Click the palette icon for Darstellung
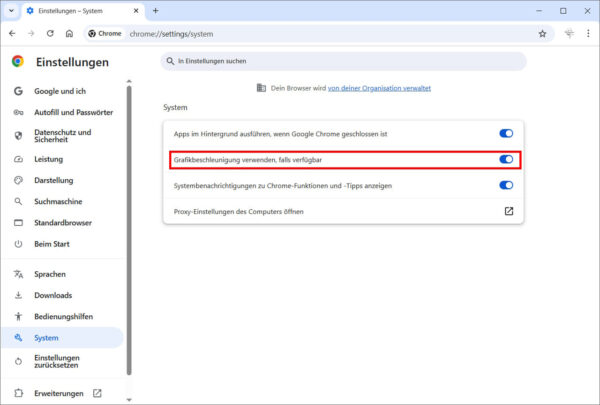 tap(18, 180)
